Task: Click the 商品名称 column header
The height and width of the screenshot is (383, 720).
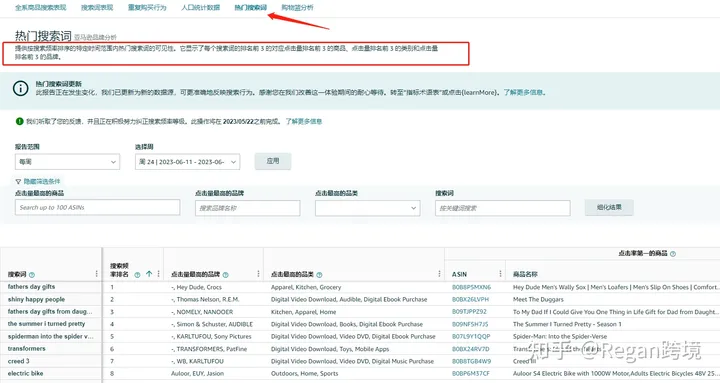Action: point(525,274)
